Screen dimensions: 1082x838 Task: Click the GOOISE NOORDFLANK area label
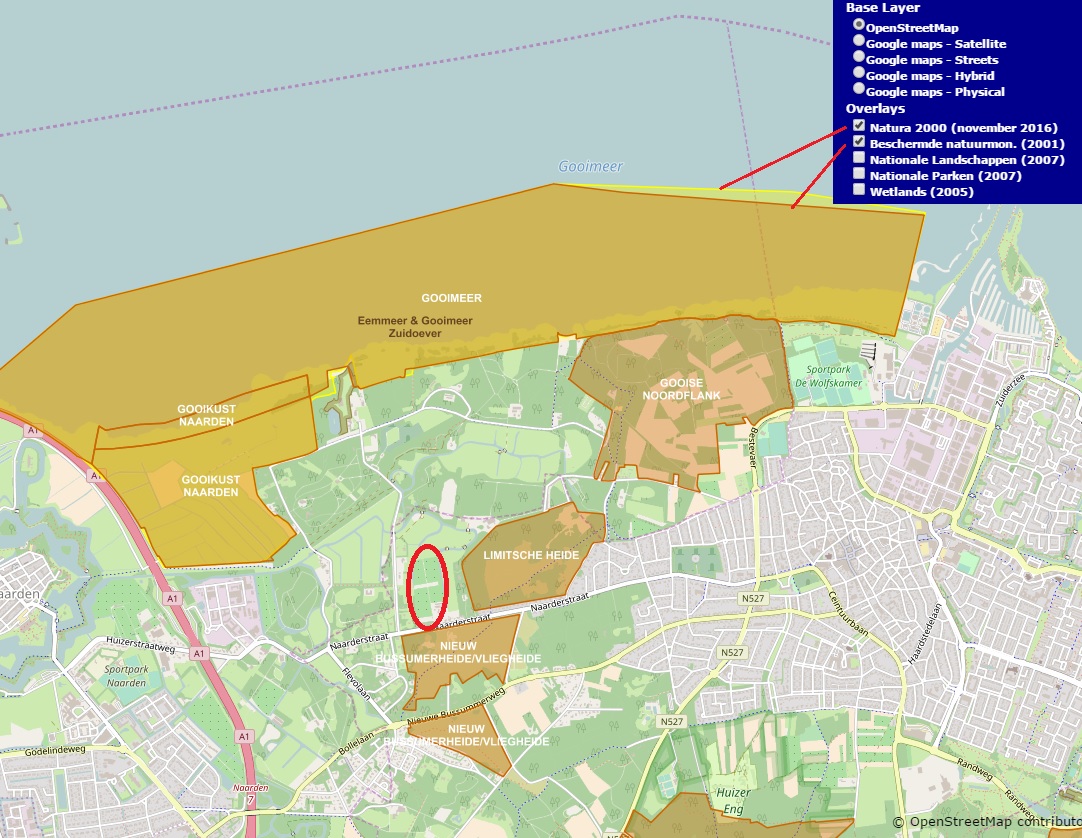click(x=681, y=389)
